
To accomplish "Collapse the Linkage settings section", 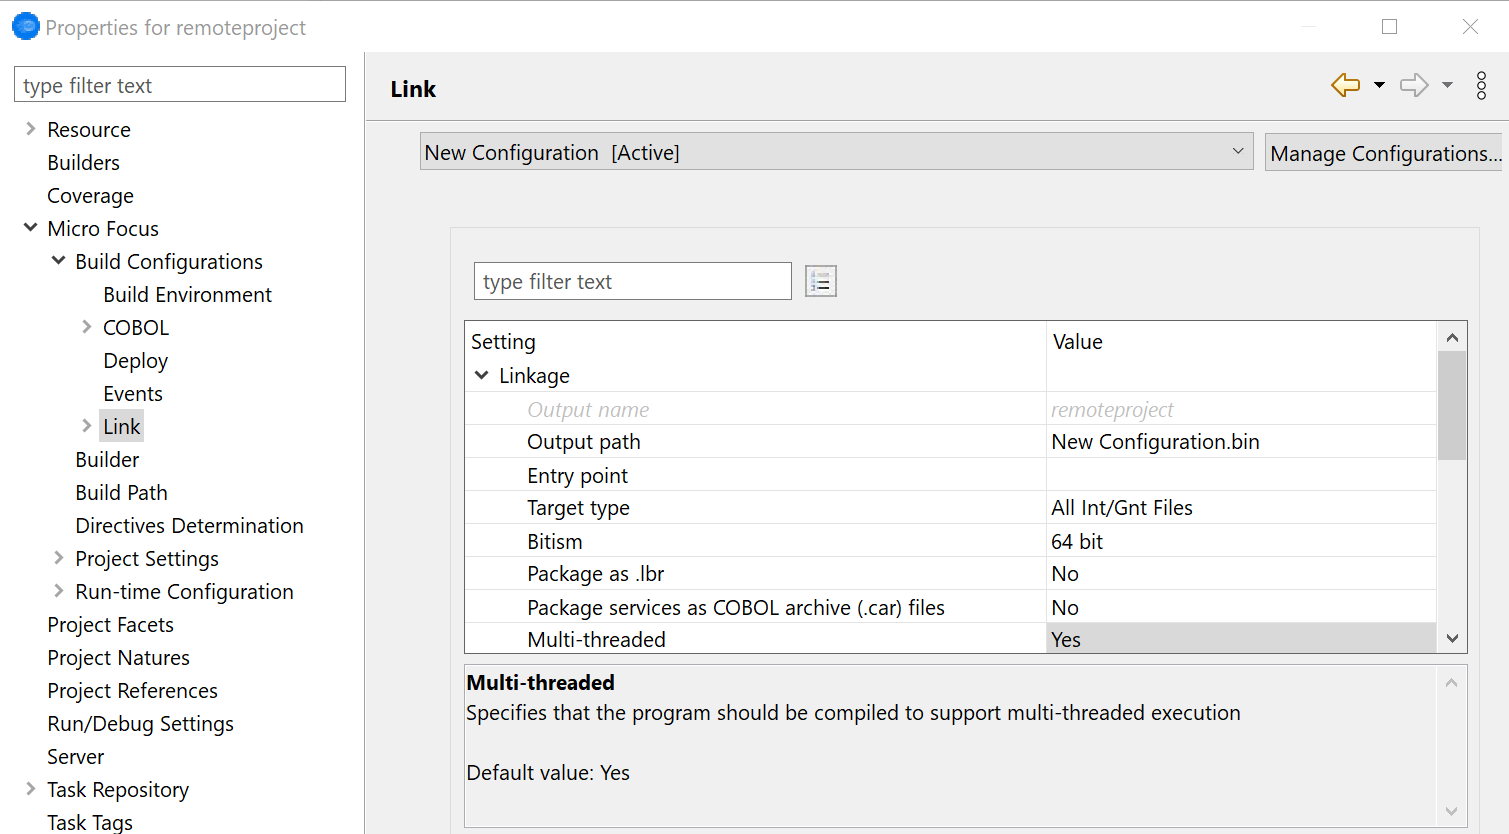I will (483, 375).
